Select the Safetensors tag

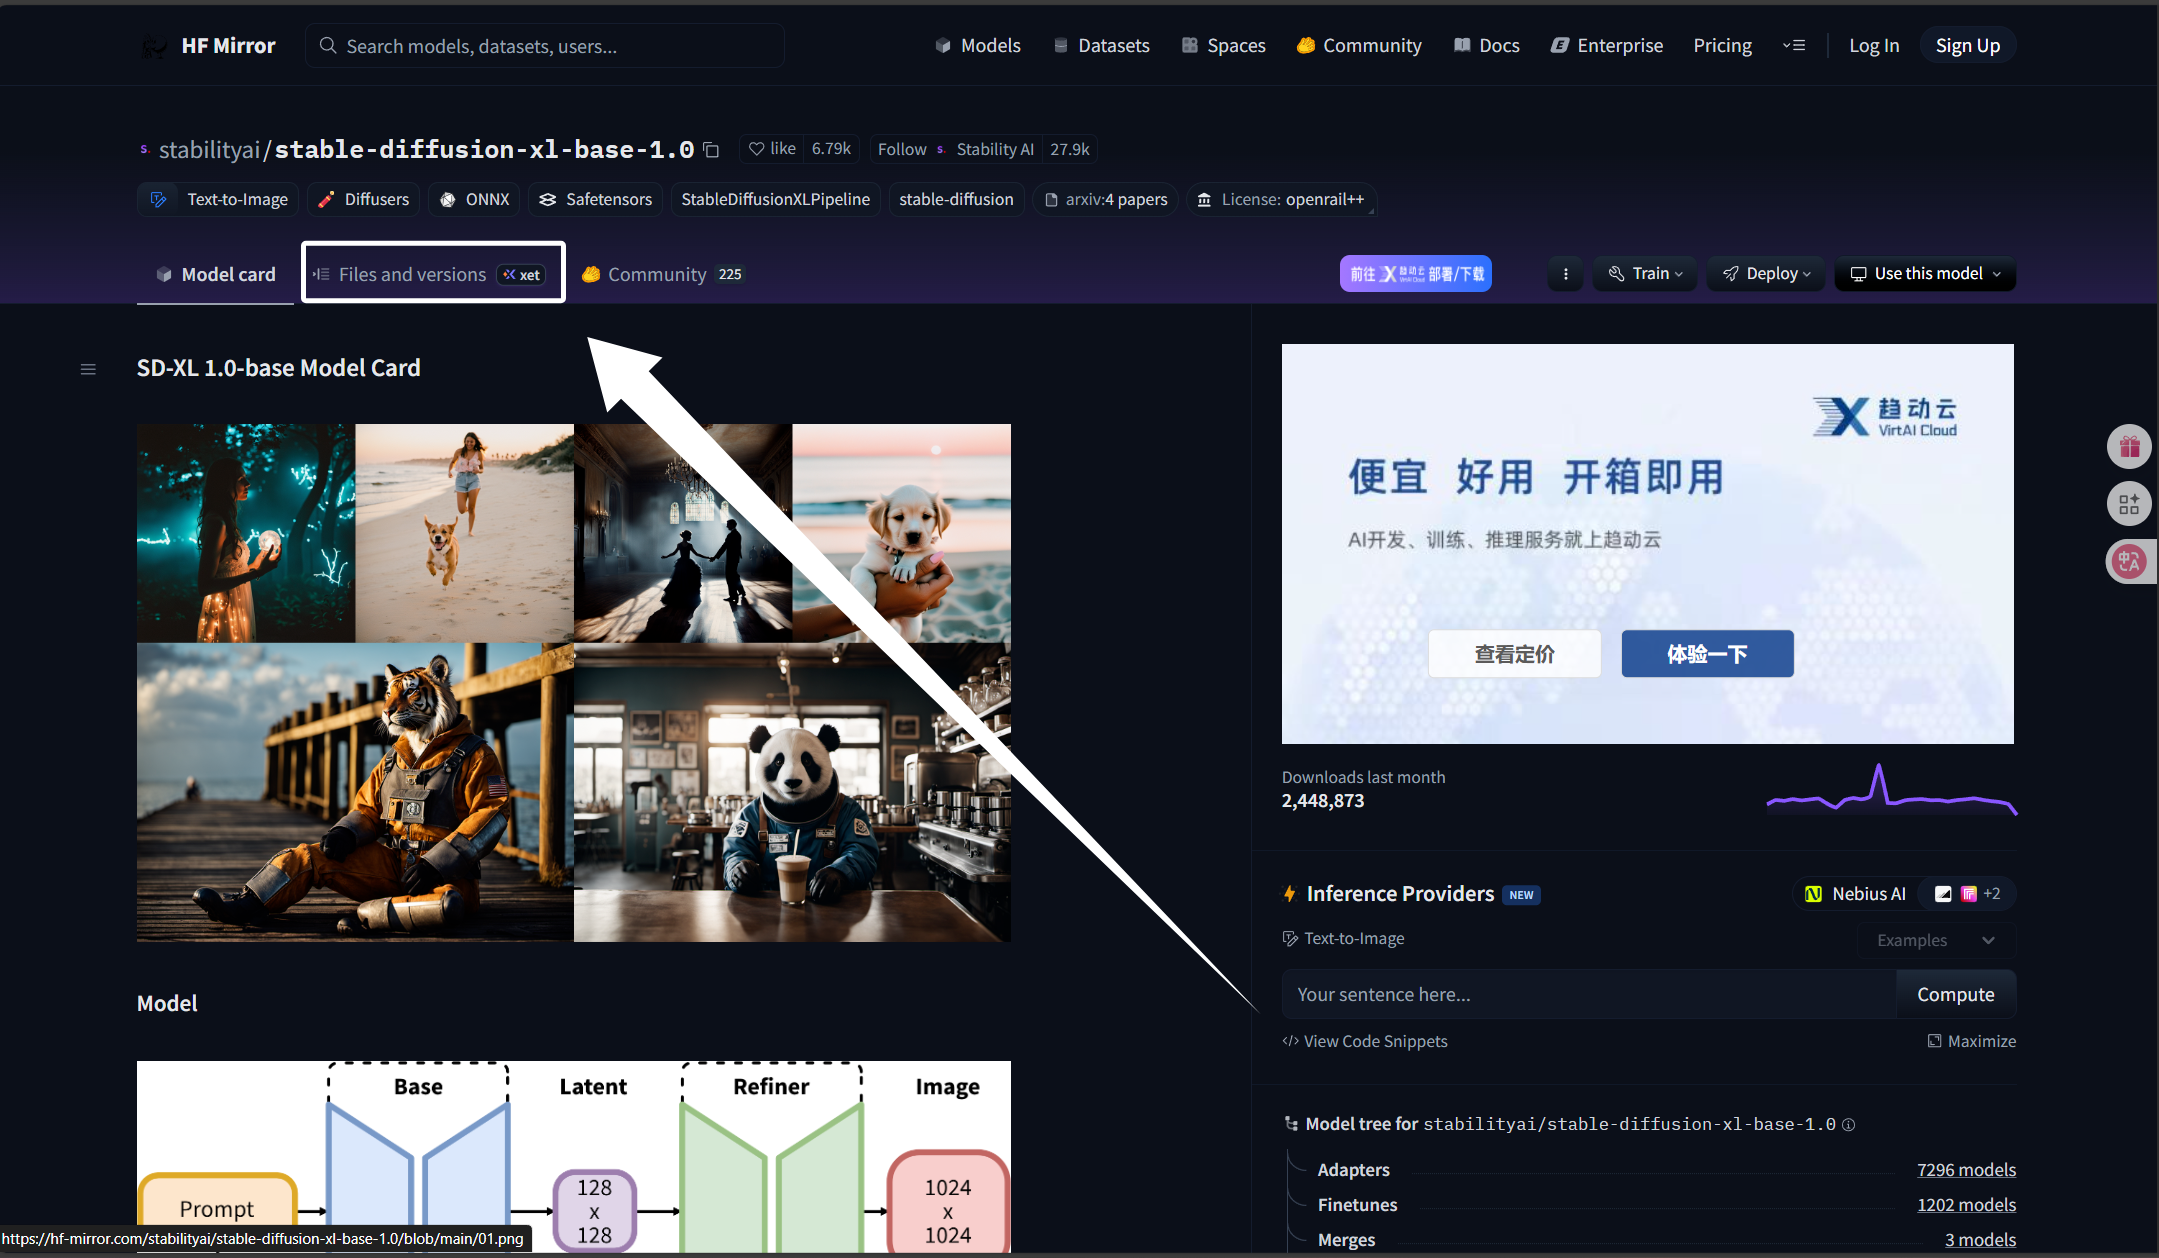[596, 199]
